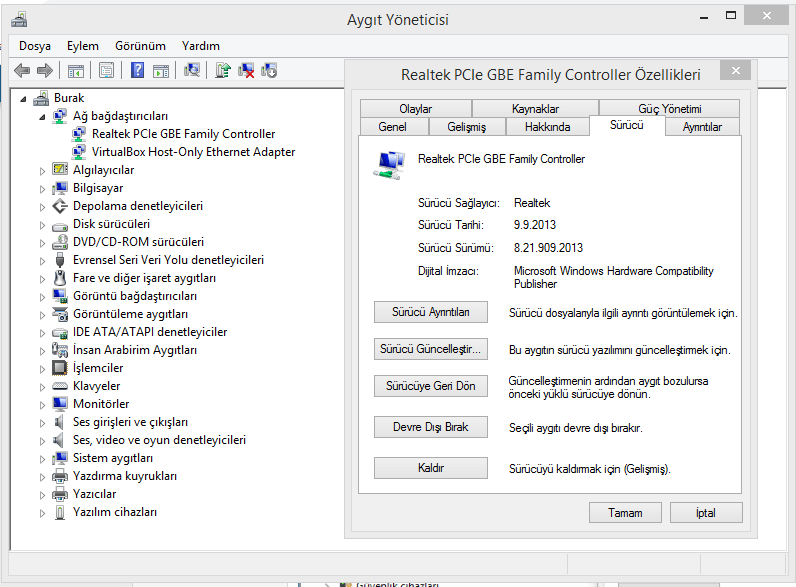Switch to the Ayrıntılar tab
796x587 pixels.
702,126
